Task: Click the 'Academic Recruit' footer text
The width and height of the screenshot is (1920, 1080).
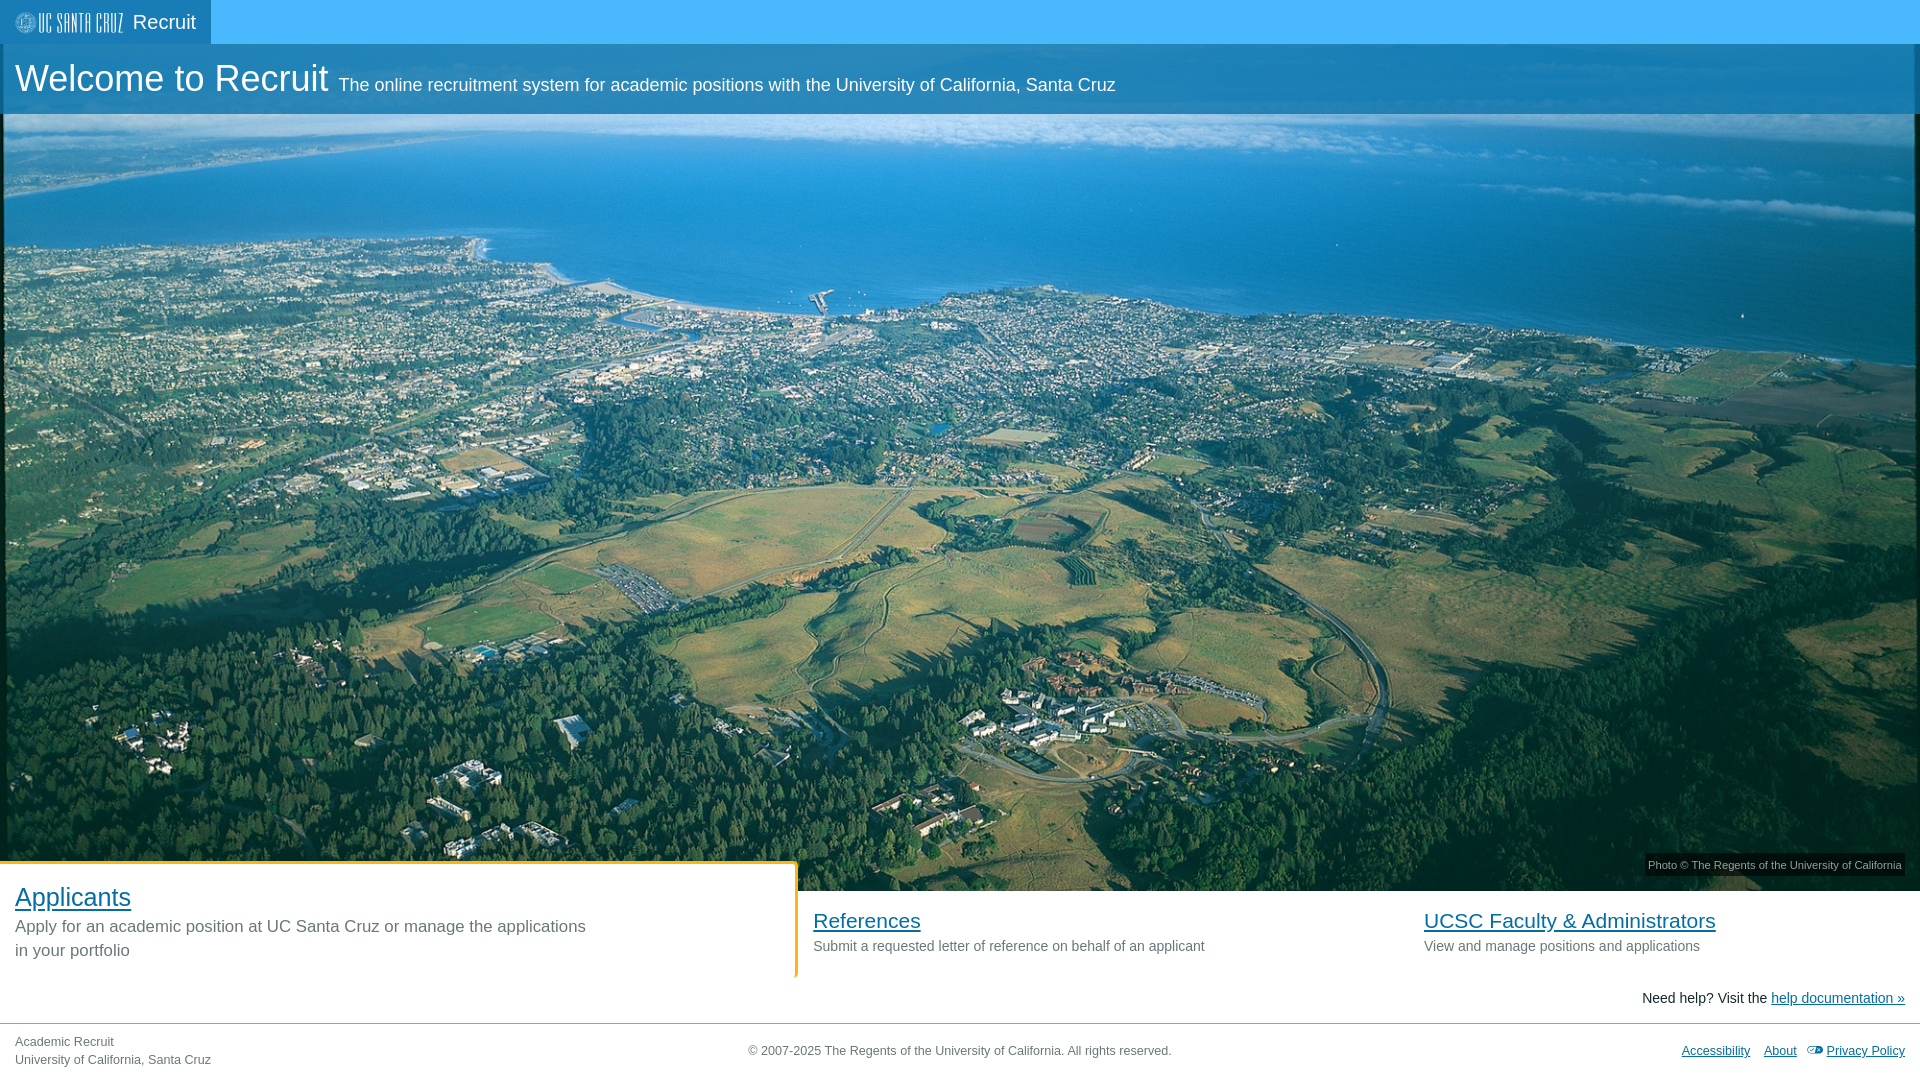Action: point(64,1042)
